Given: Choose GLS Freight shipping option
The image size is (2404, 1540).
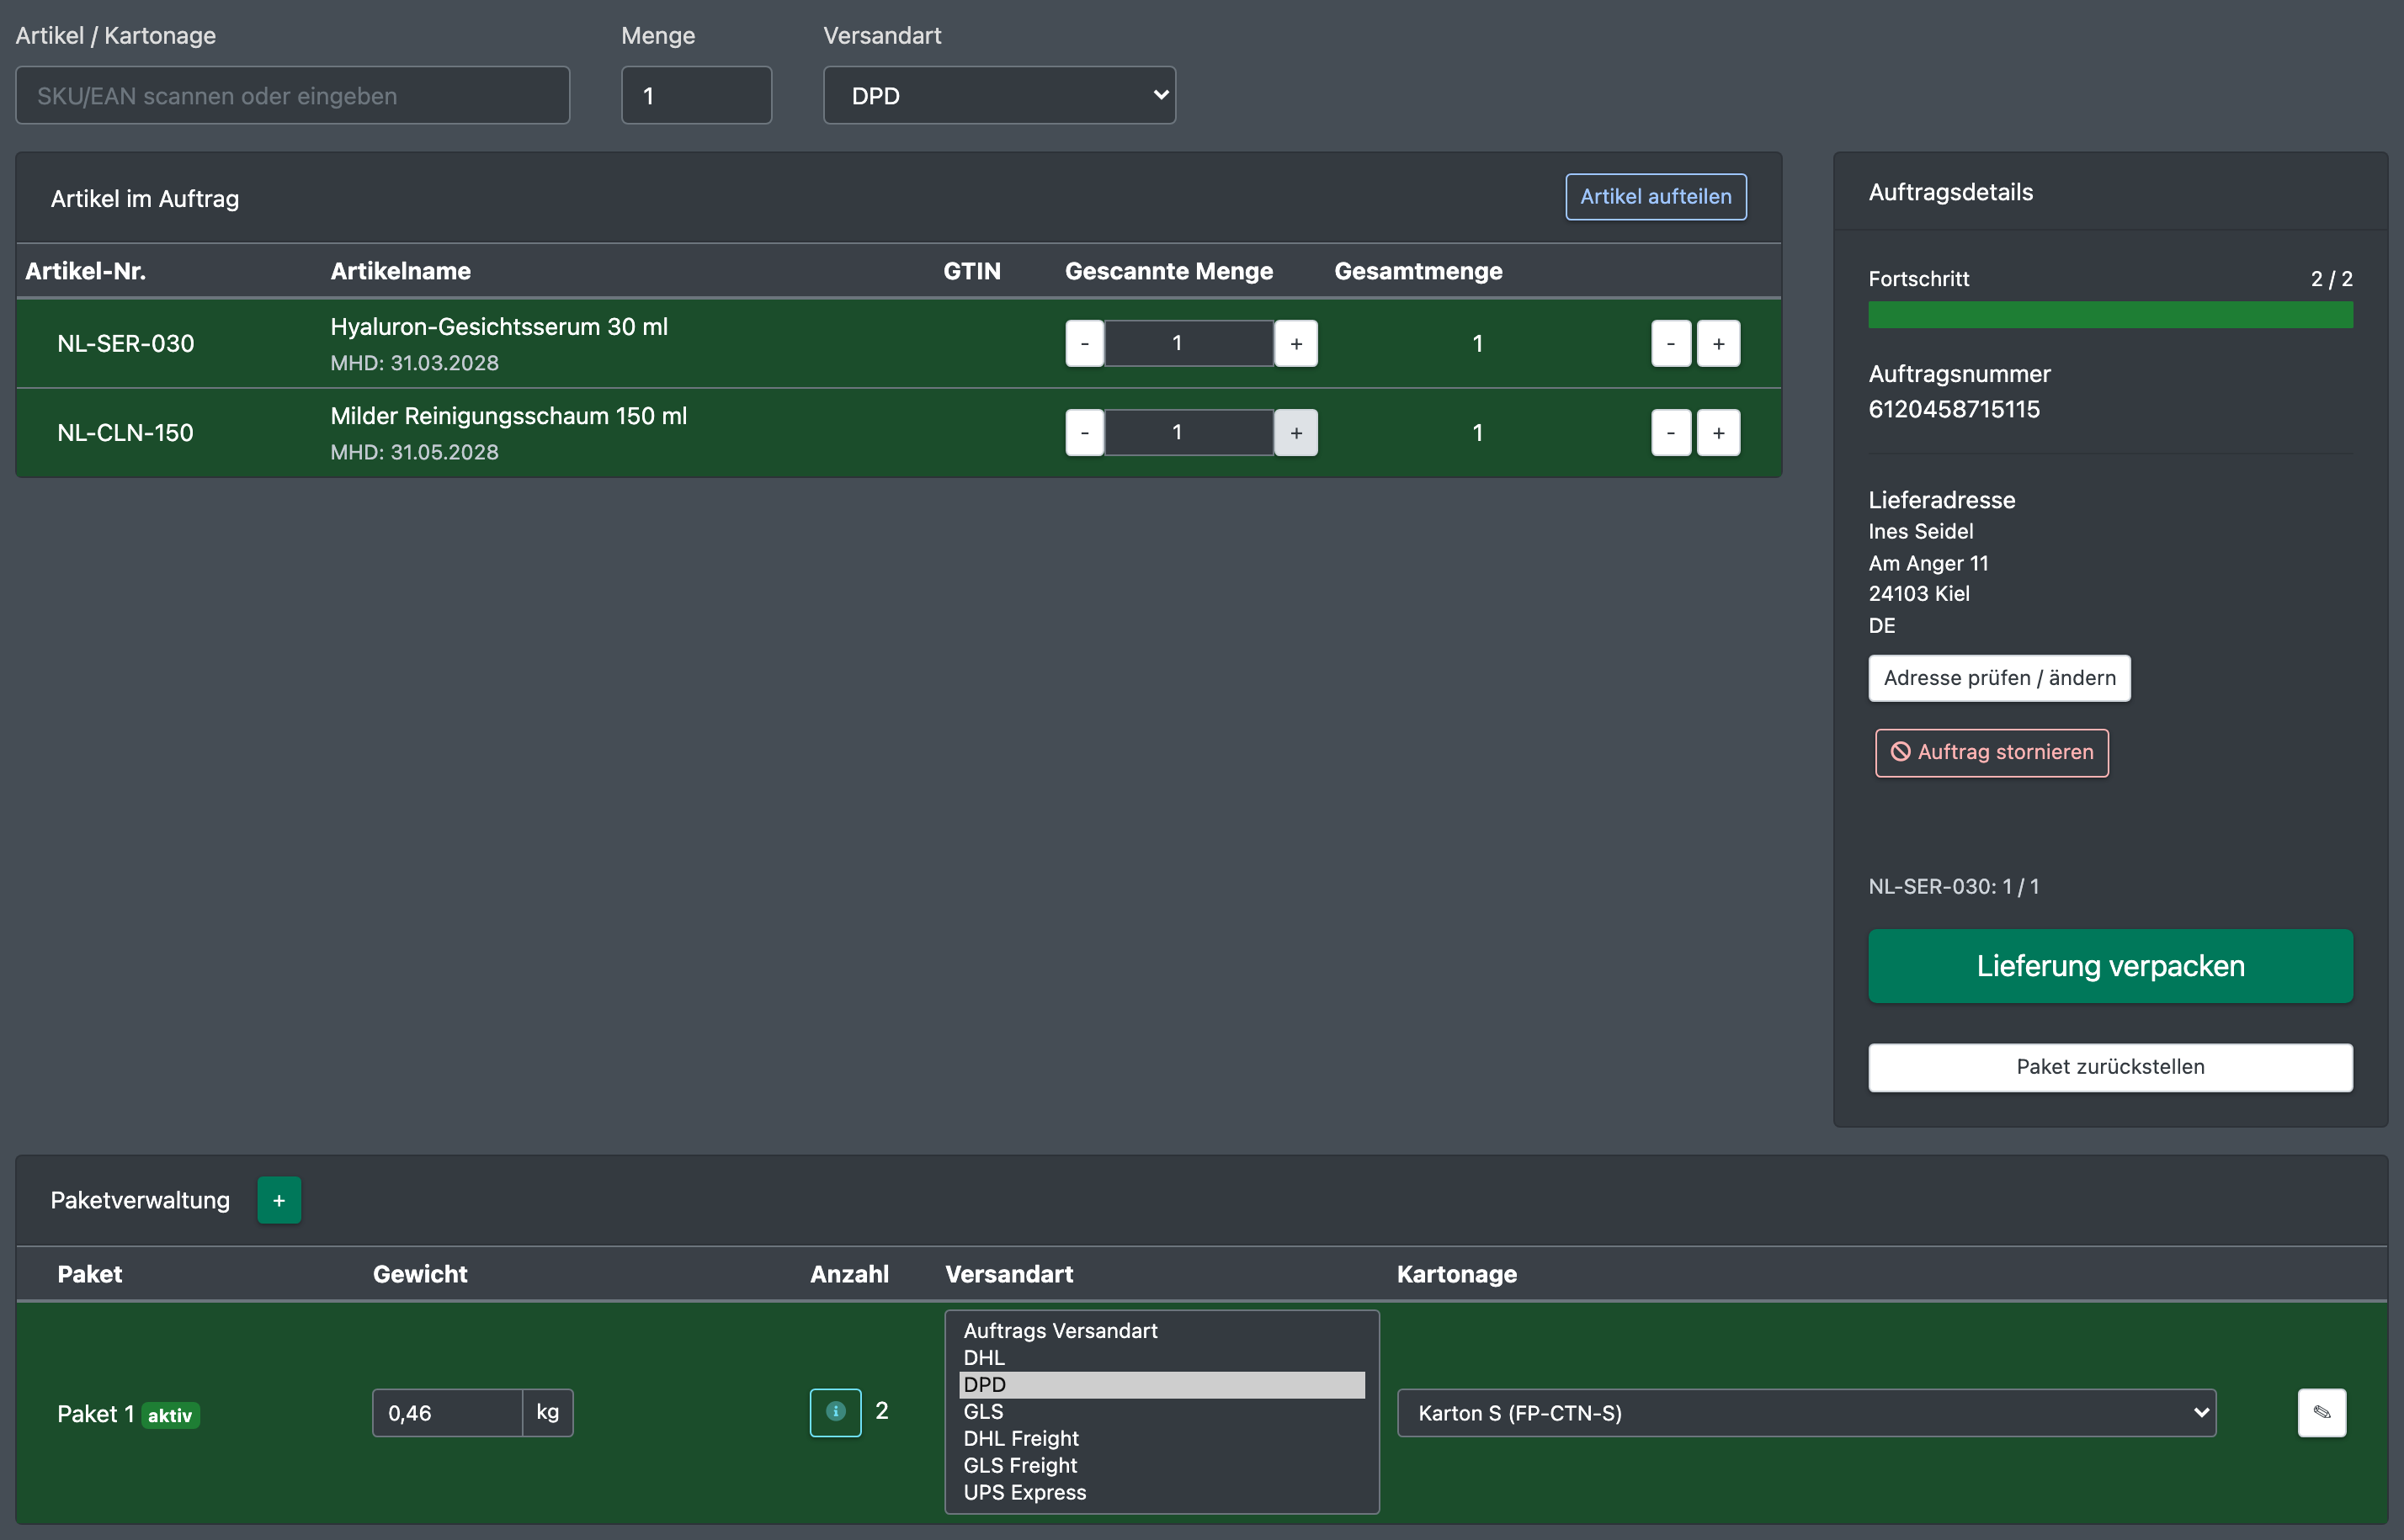Looking at the screenshot, I should [x=1161, y=1465].
